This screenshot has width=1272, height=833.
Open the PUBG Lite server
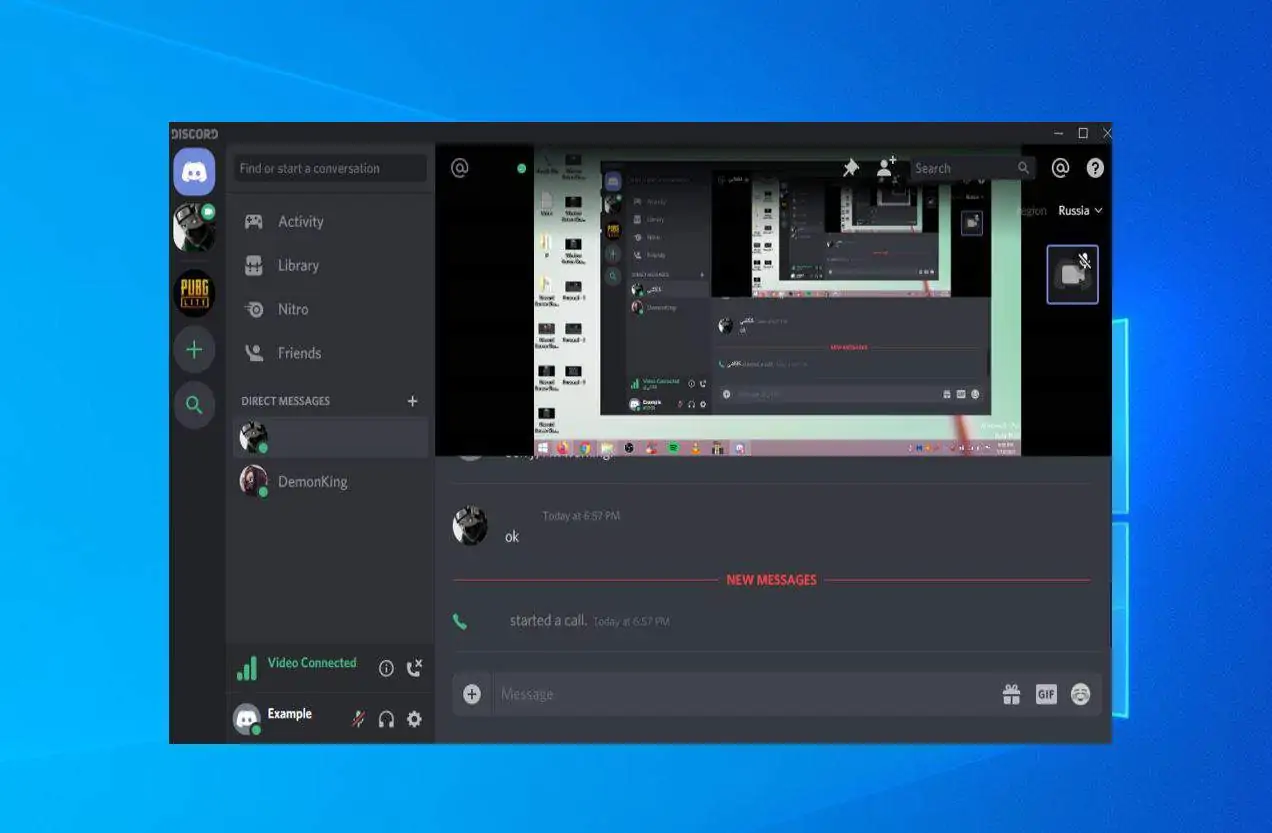coord(195,293)
